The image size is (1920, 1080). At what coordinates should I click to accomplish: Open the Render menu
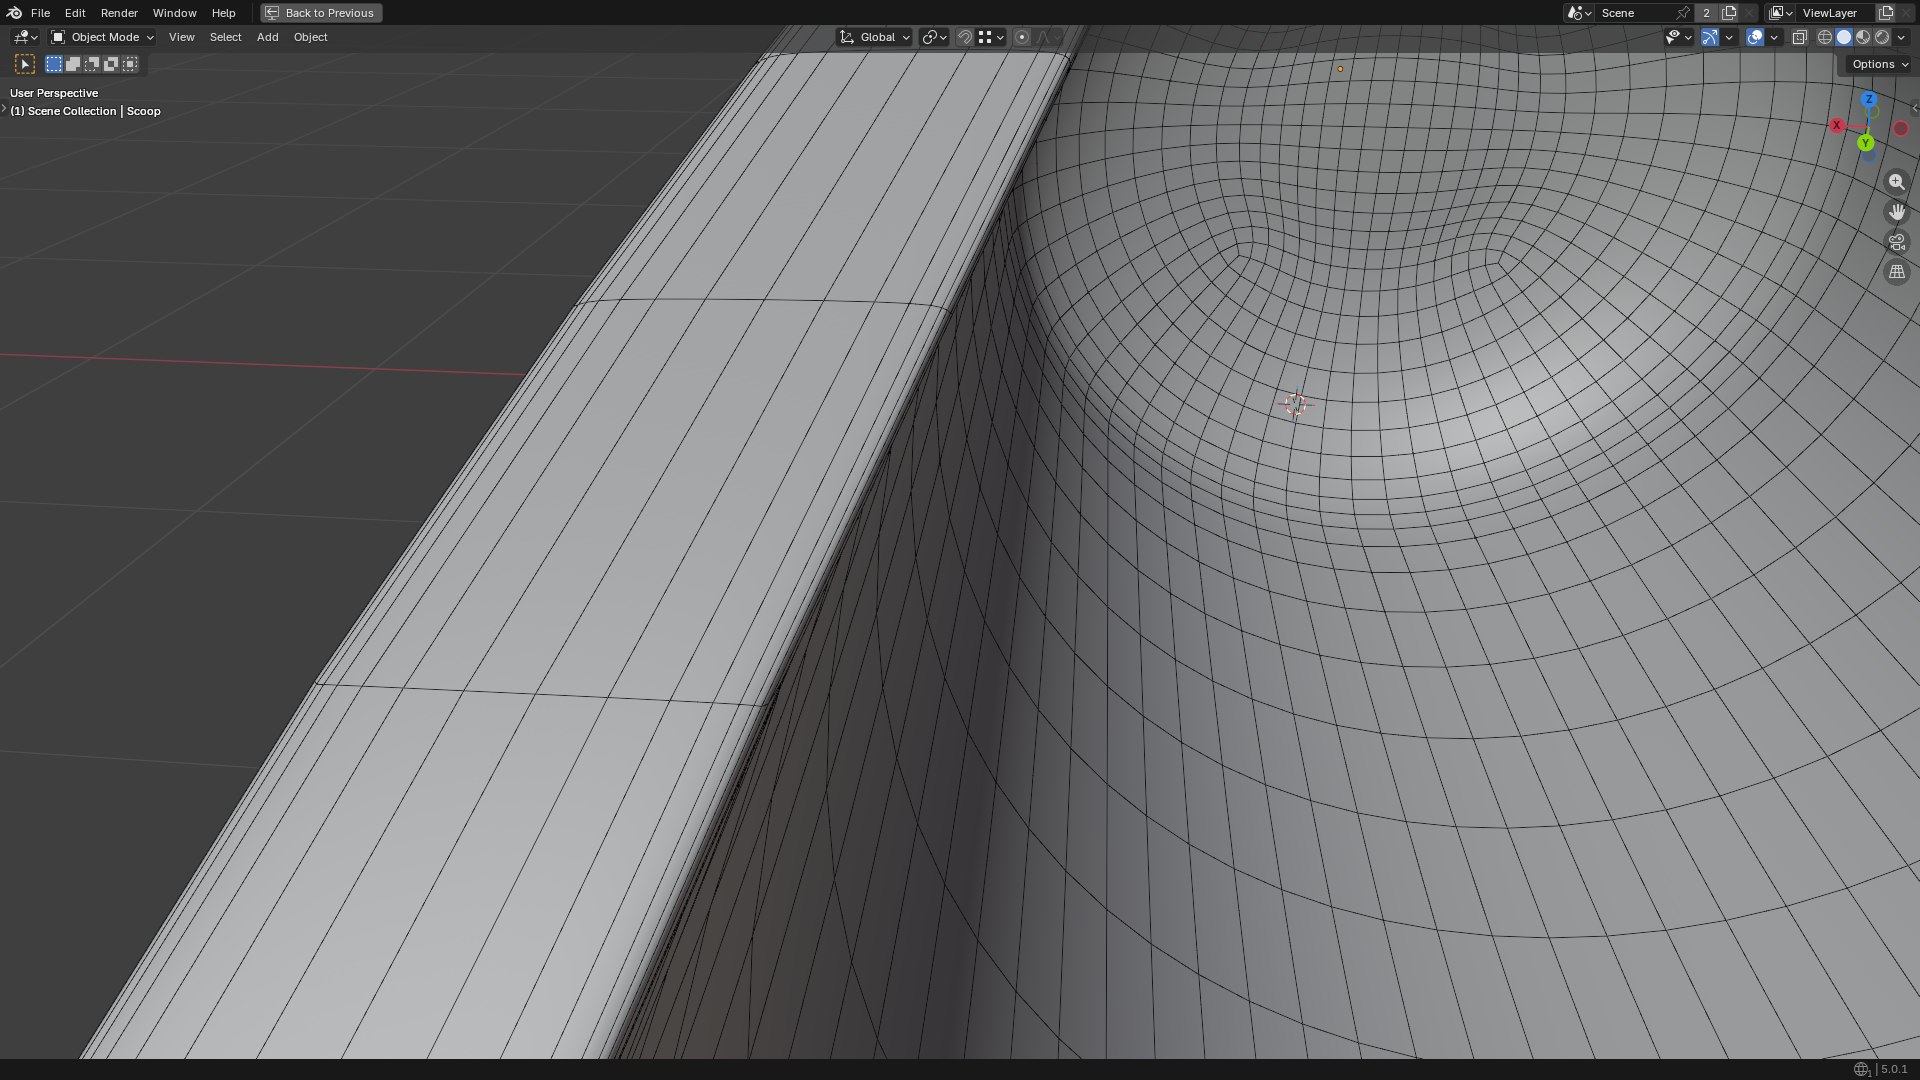tap(119, 13)
